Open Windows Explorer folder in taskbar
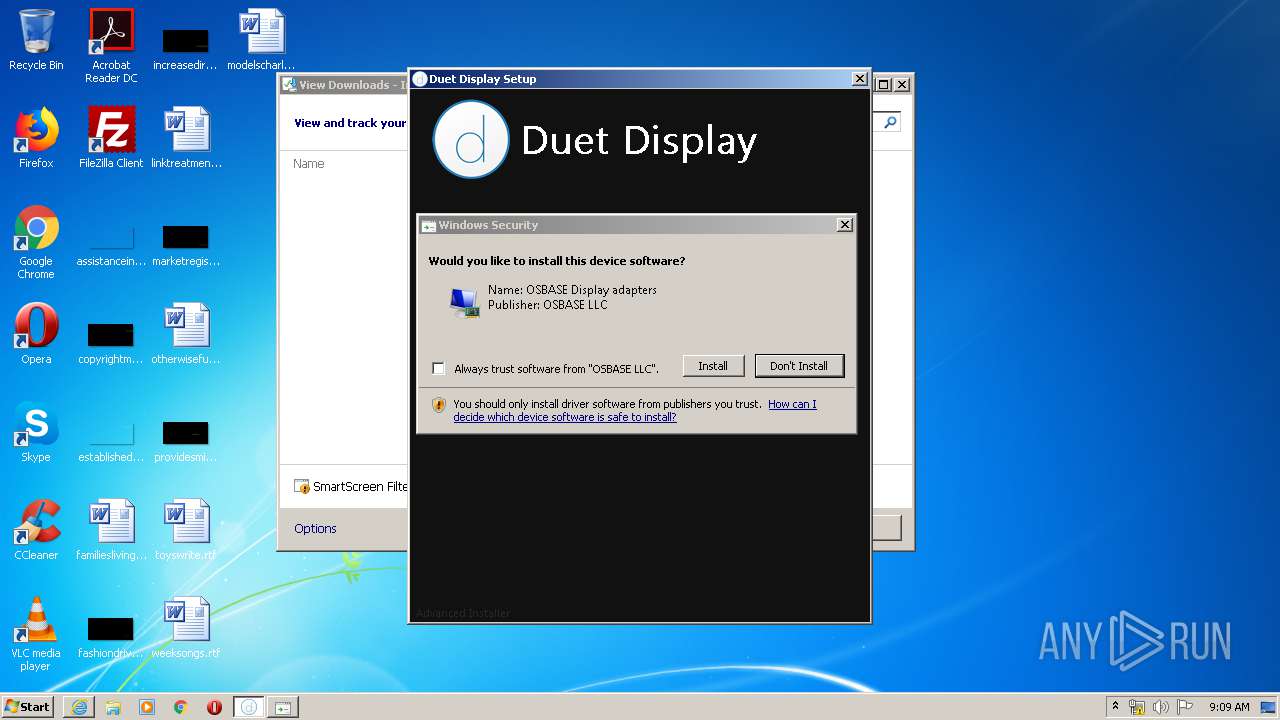The height and width of the screenshot is (720, 1280). tap(113, 707)
